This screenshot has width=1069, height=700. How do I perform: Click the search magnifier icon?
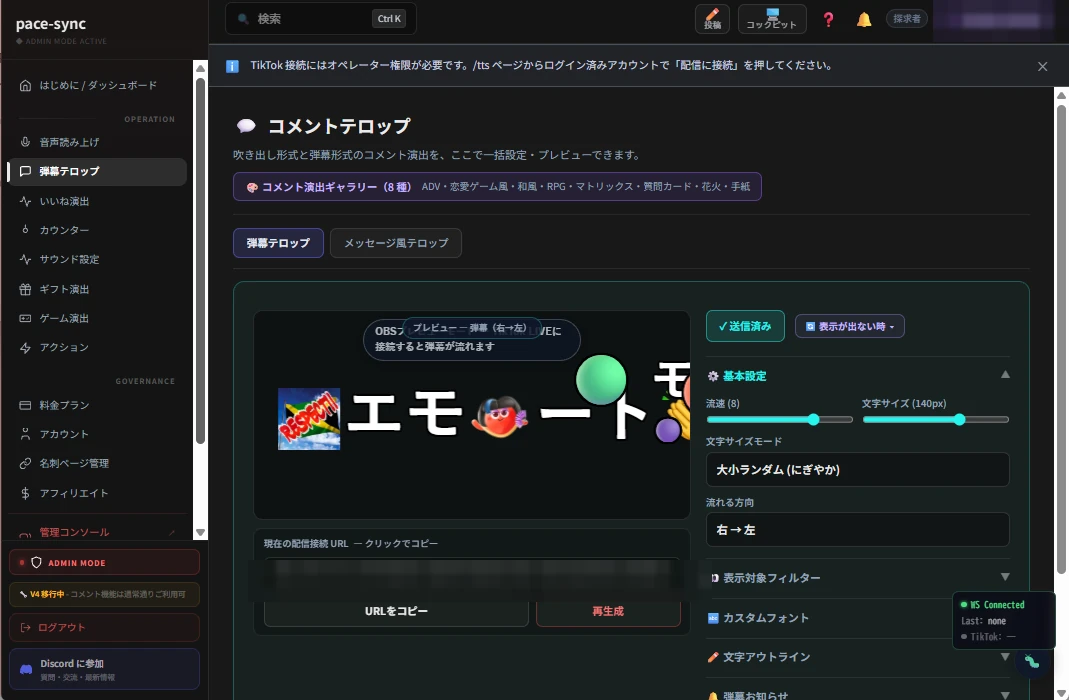(243, 19)
